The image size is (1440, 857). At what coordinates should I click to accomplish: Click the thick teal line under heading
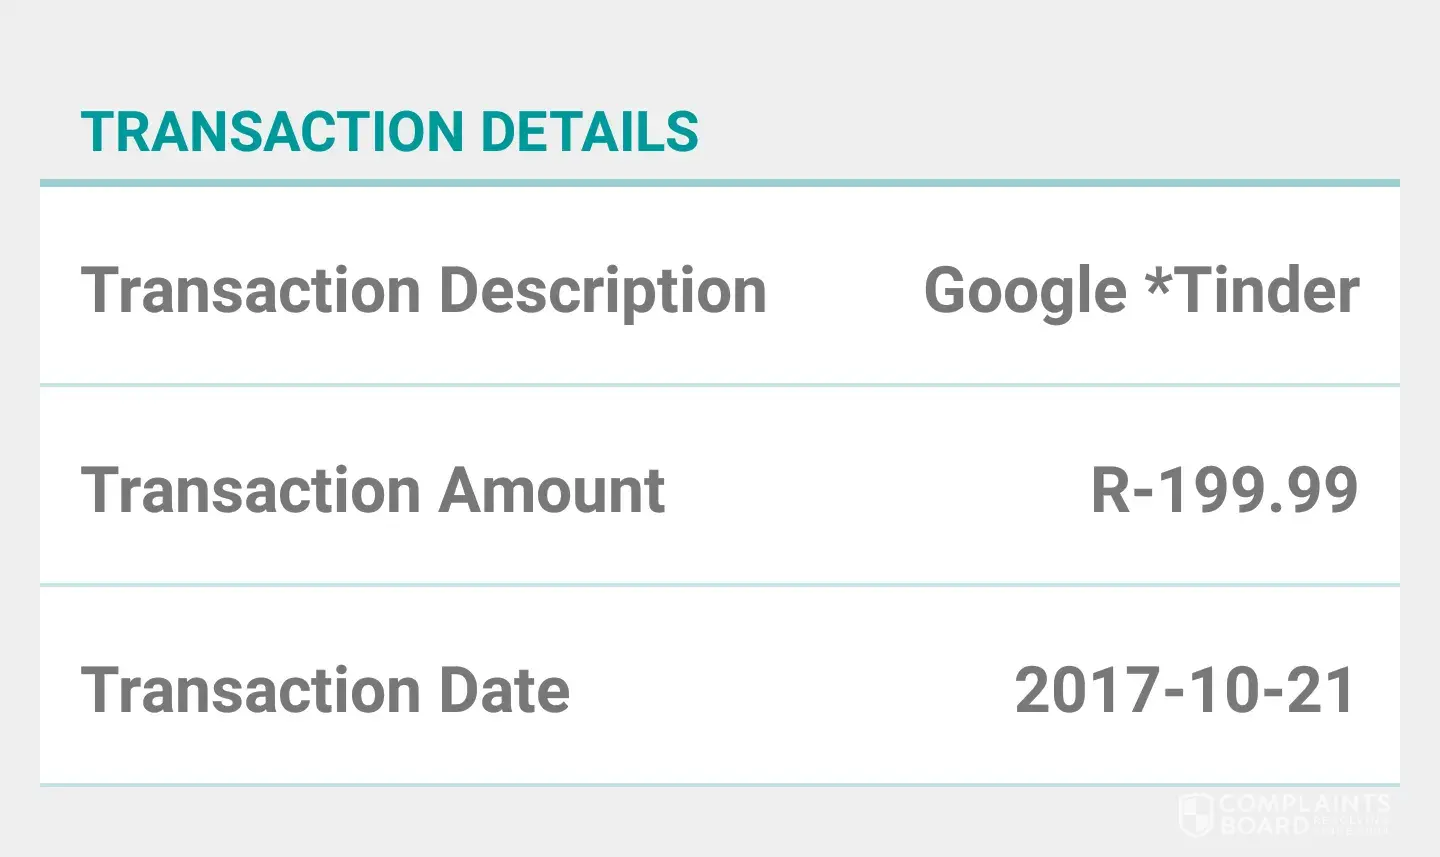coord(720,183)
